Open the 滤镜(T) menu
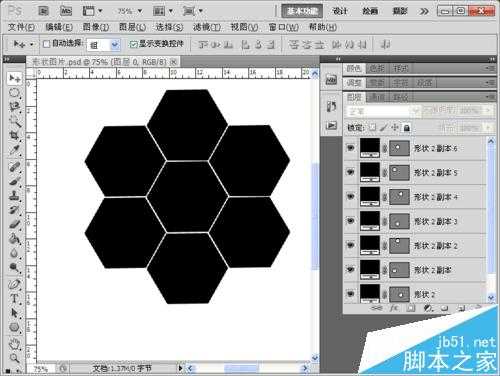500x376 pixels. 207,27
